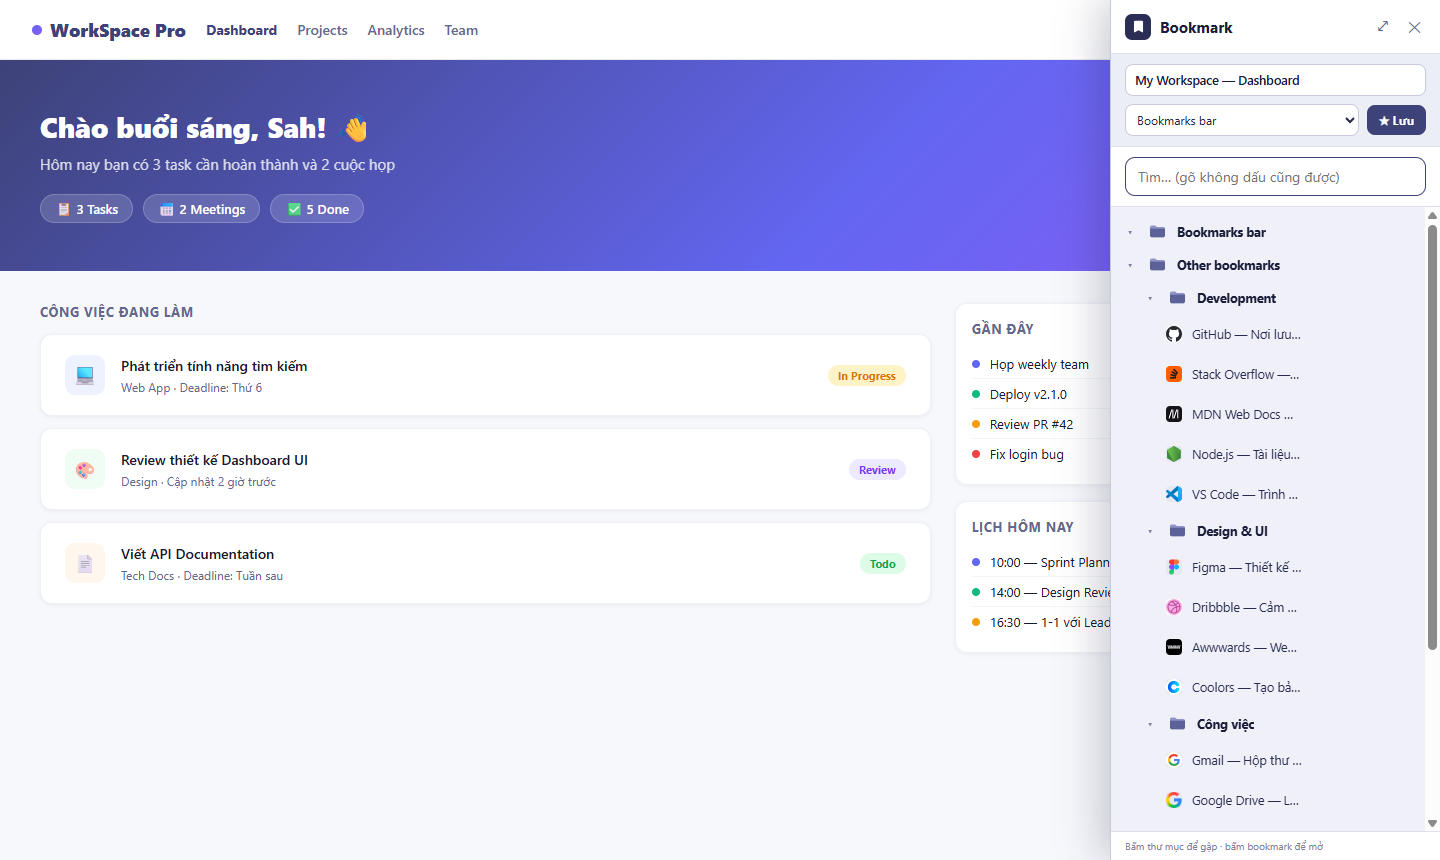The image size is (1440, 860).
Task: Collapse the Công việc folder arrow
Action: pyautogui.click(x=1150, y=725)
